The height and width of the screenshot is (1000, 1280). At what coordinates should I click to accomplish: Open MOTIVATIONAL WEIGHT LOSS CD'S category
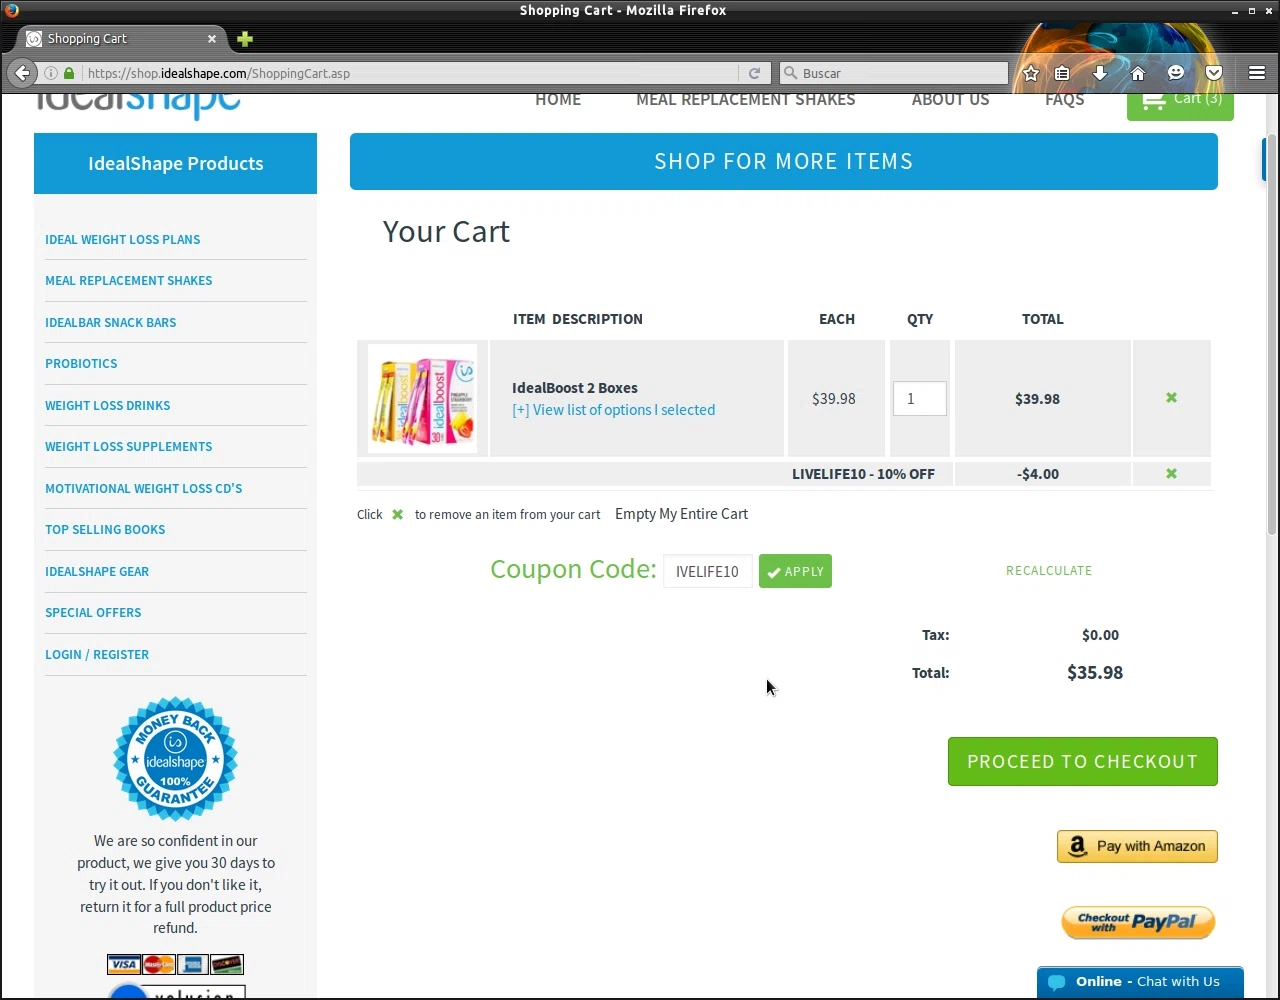pyautogui.click(x=143, y=489)
